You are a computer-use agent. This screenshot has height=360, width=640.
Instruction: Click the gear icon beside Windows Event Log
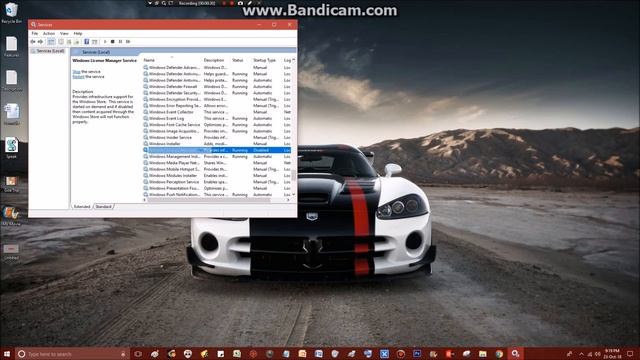(x=145, y=118)
